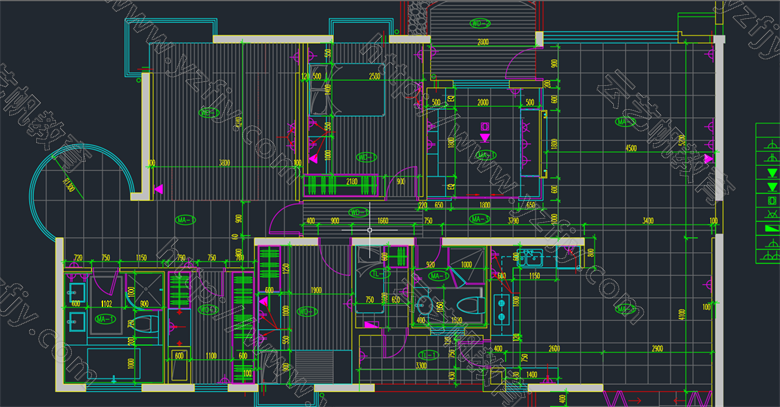Click the 3800 dimension in the striped room
This screenshot has width=780, height=407.
tap(224, 163)
